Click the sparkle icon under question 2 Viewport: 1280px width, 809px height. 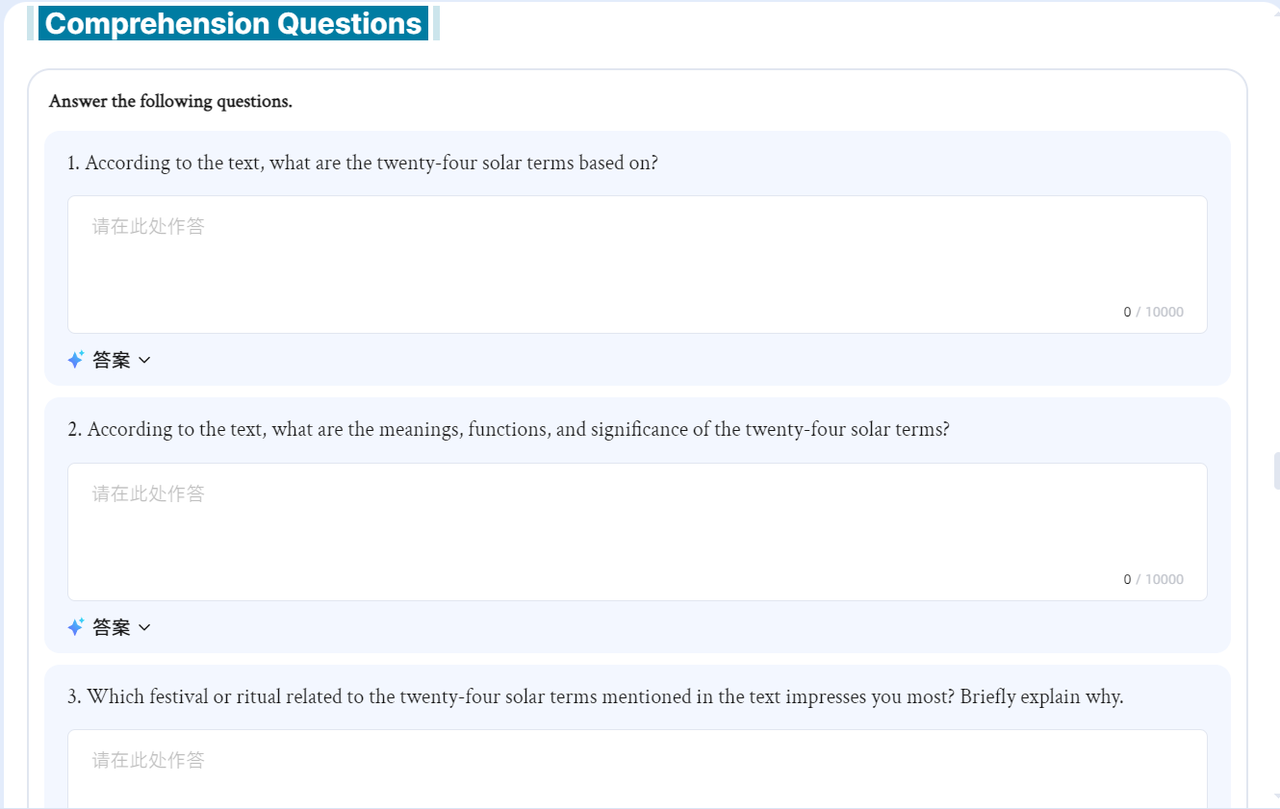pos(76,627)
